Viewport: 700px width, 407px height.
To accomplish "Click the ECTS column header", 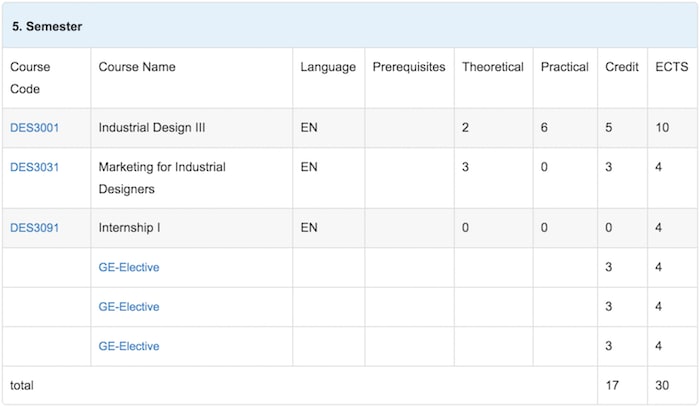I will pos(671,67).
